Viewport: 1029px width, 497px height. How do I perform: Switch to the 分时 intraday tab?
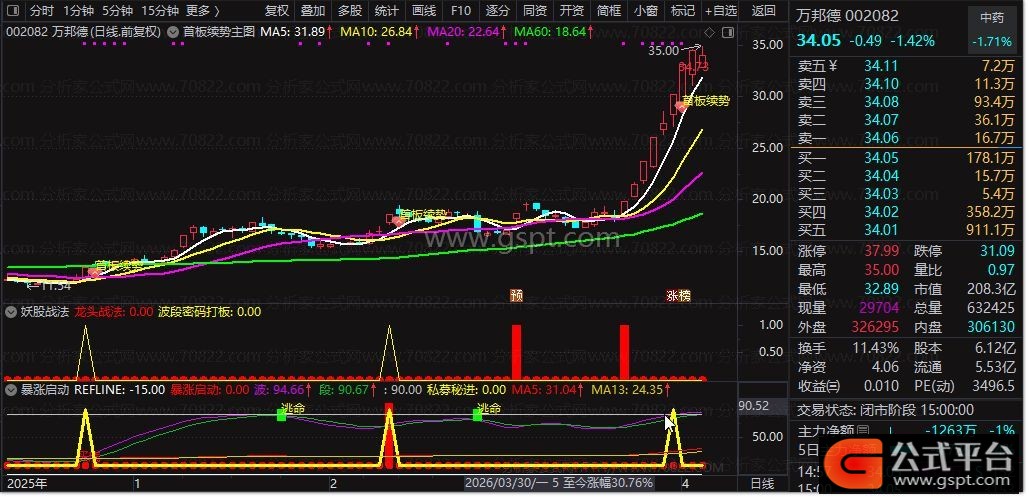point(41,11)
